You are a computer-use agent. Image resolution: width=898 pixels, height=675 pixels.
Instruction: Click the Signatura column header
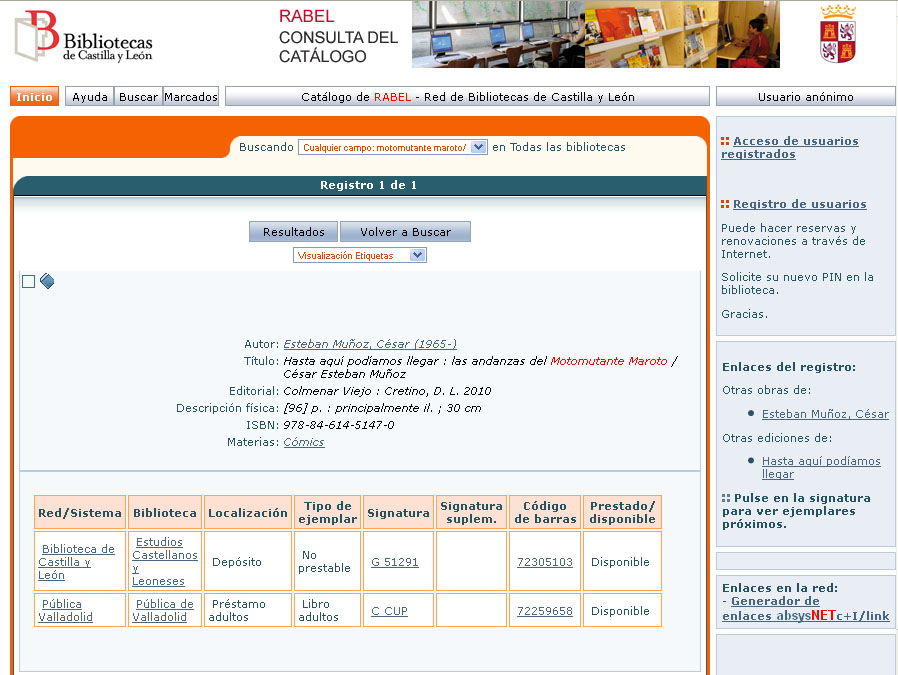coord(398,512)
